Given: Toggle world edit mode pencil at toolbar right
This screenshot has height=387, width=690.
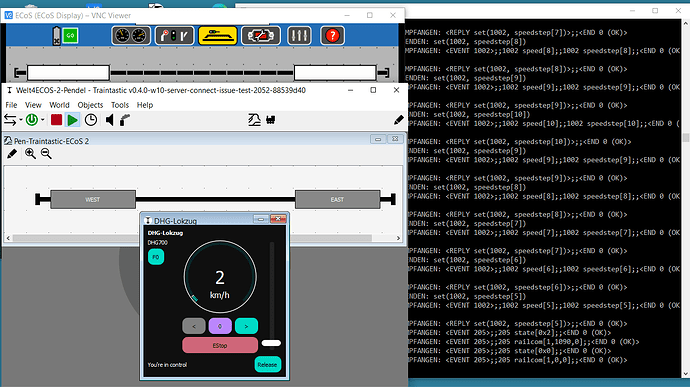Looking at the screenshot, I should pyautogui.click(x=399, y=120).
